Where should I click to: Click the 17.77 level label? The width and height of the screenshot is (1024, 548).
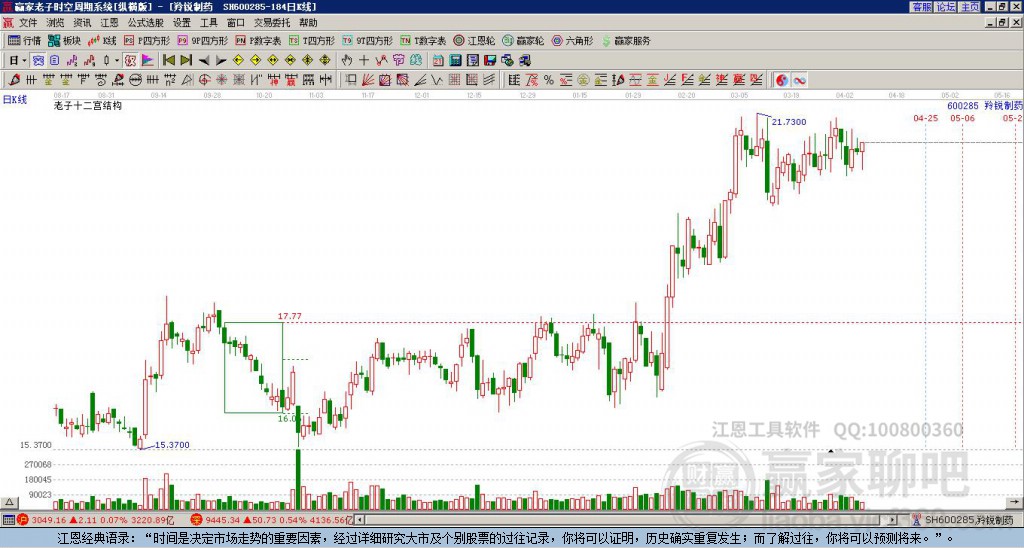[x=290, y=316]
